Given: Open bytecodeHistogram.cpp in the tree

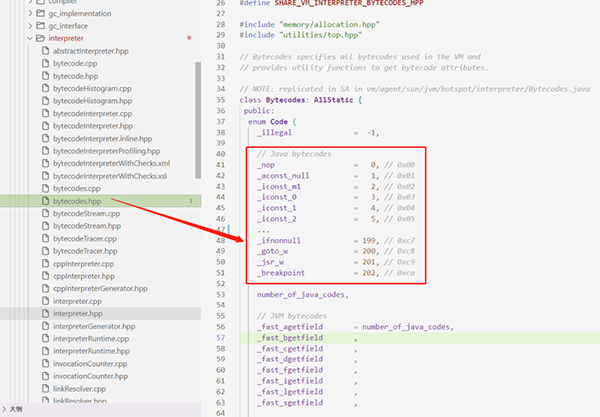Looking at the screenshot, I should point(92,88).
